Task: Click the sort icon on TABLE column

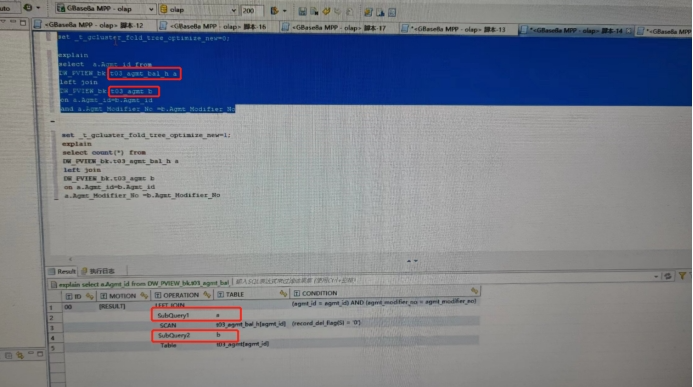Action: [283, 293]
